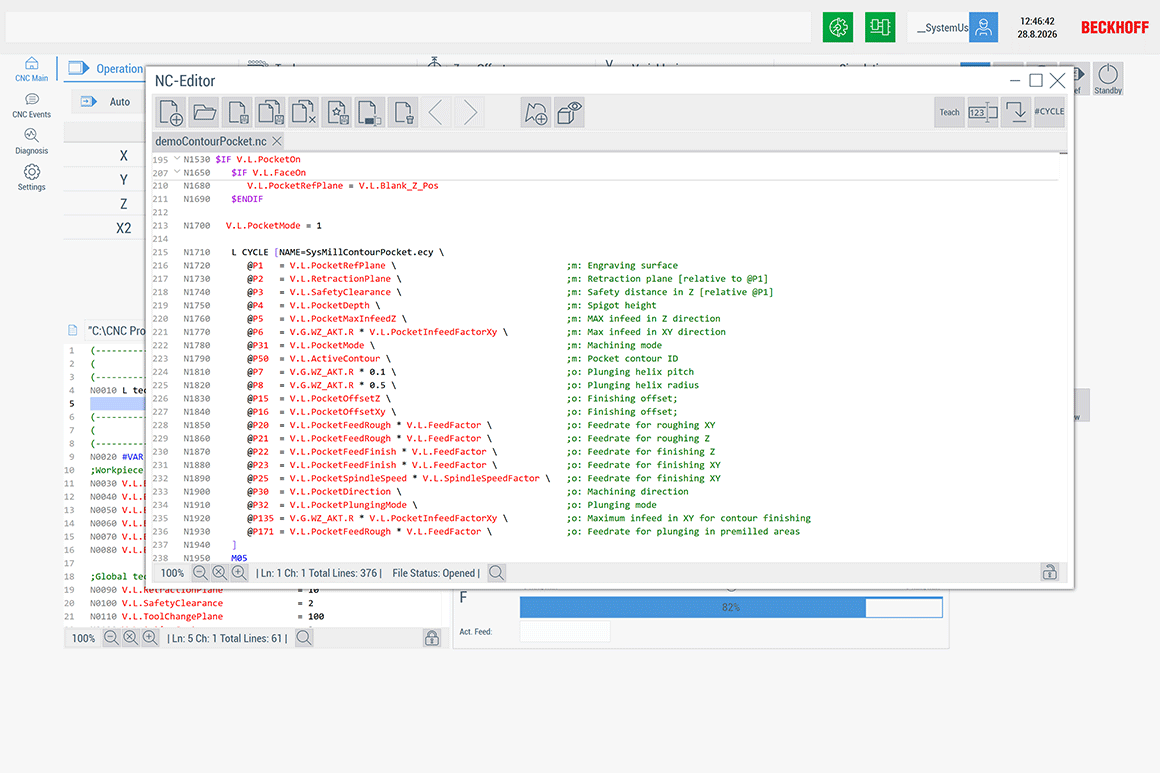The image size is (1160, 773).
Task: Click comment 'Plunging helix pitch'
Action: [x=641, y=372]
